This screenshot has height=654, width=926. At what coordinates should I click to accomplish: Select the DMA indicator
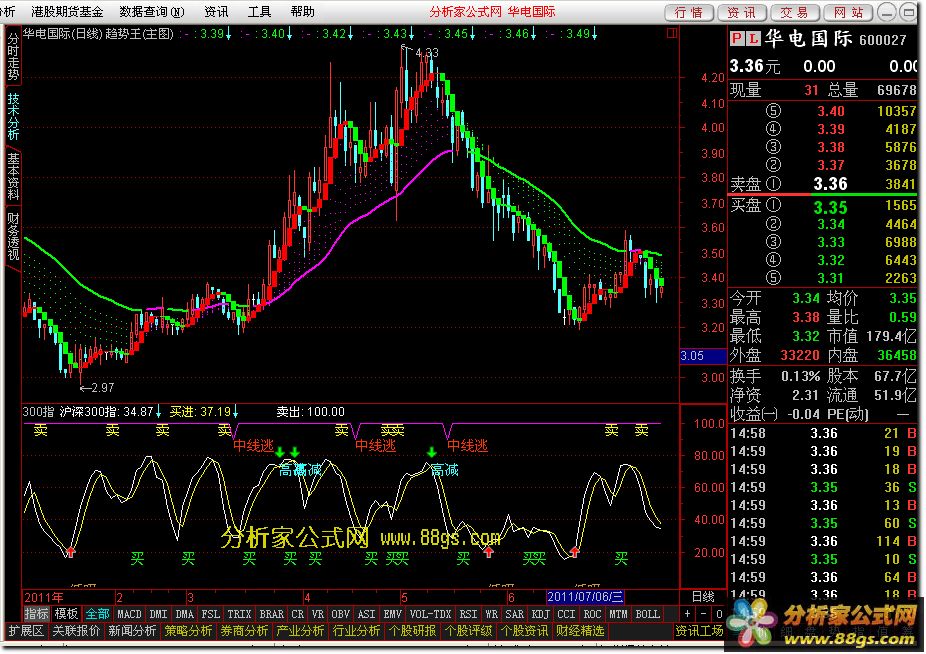pos(185,614)
